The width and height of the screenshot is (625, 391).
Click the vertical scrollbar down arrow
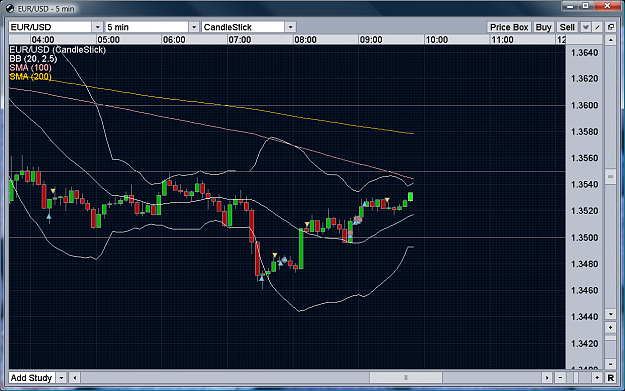pyautogui.click(x=611, y=314)
